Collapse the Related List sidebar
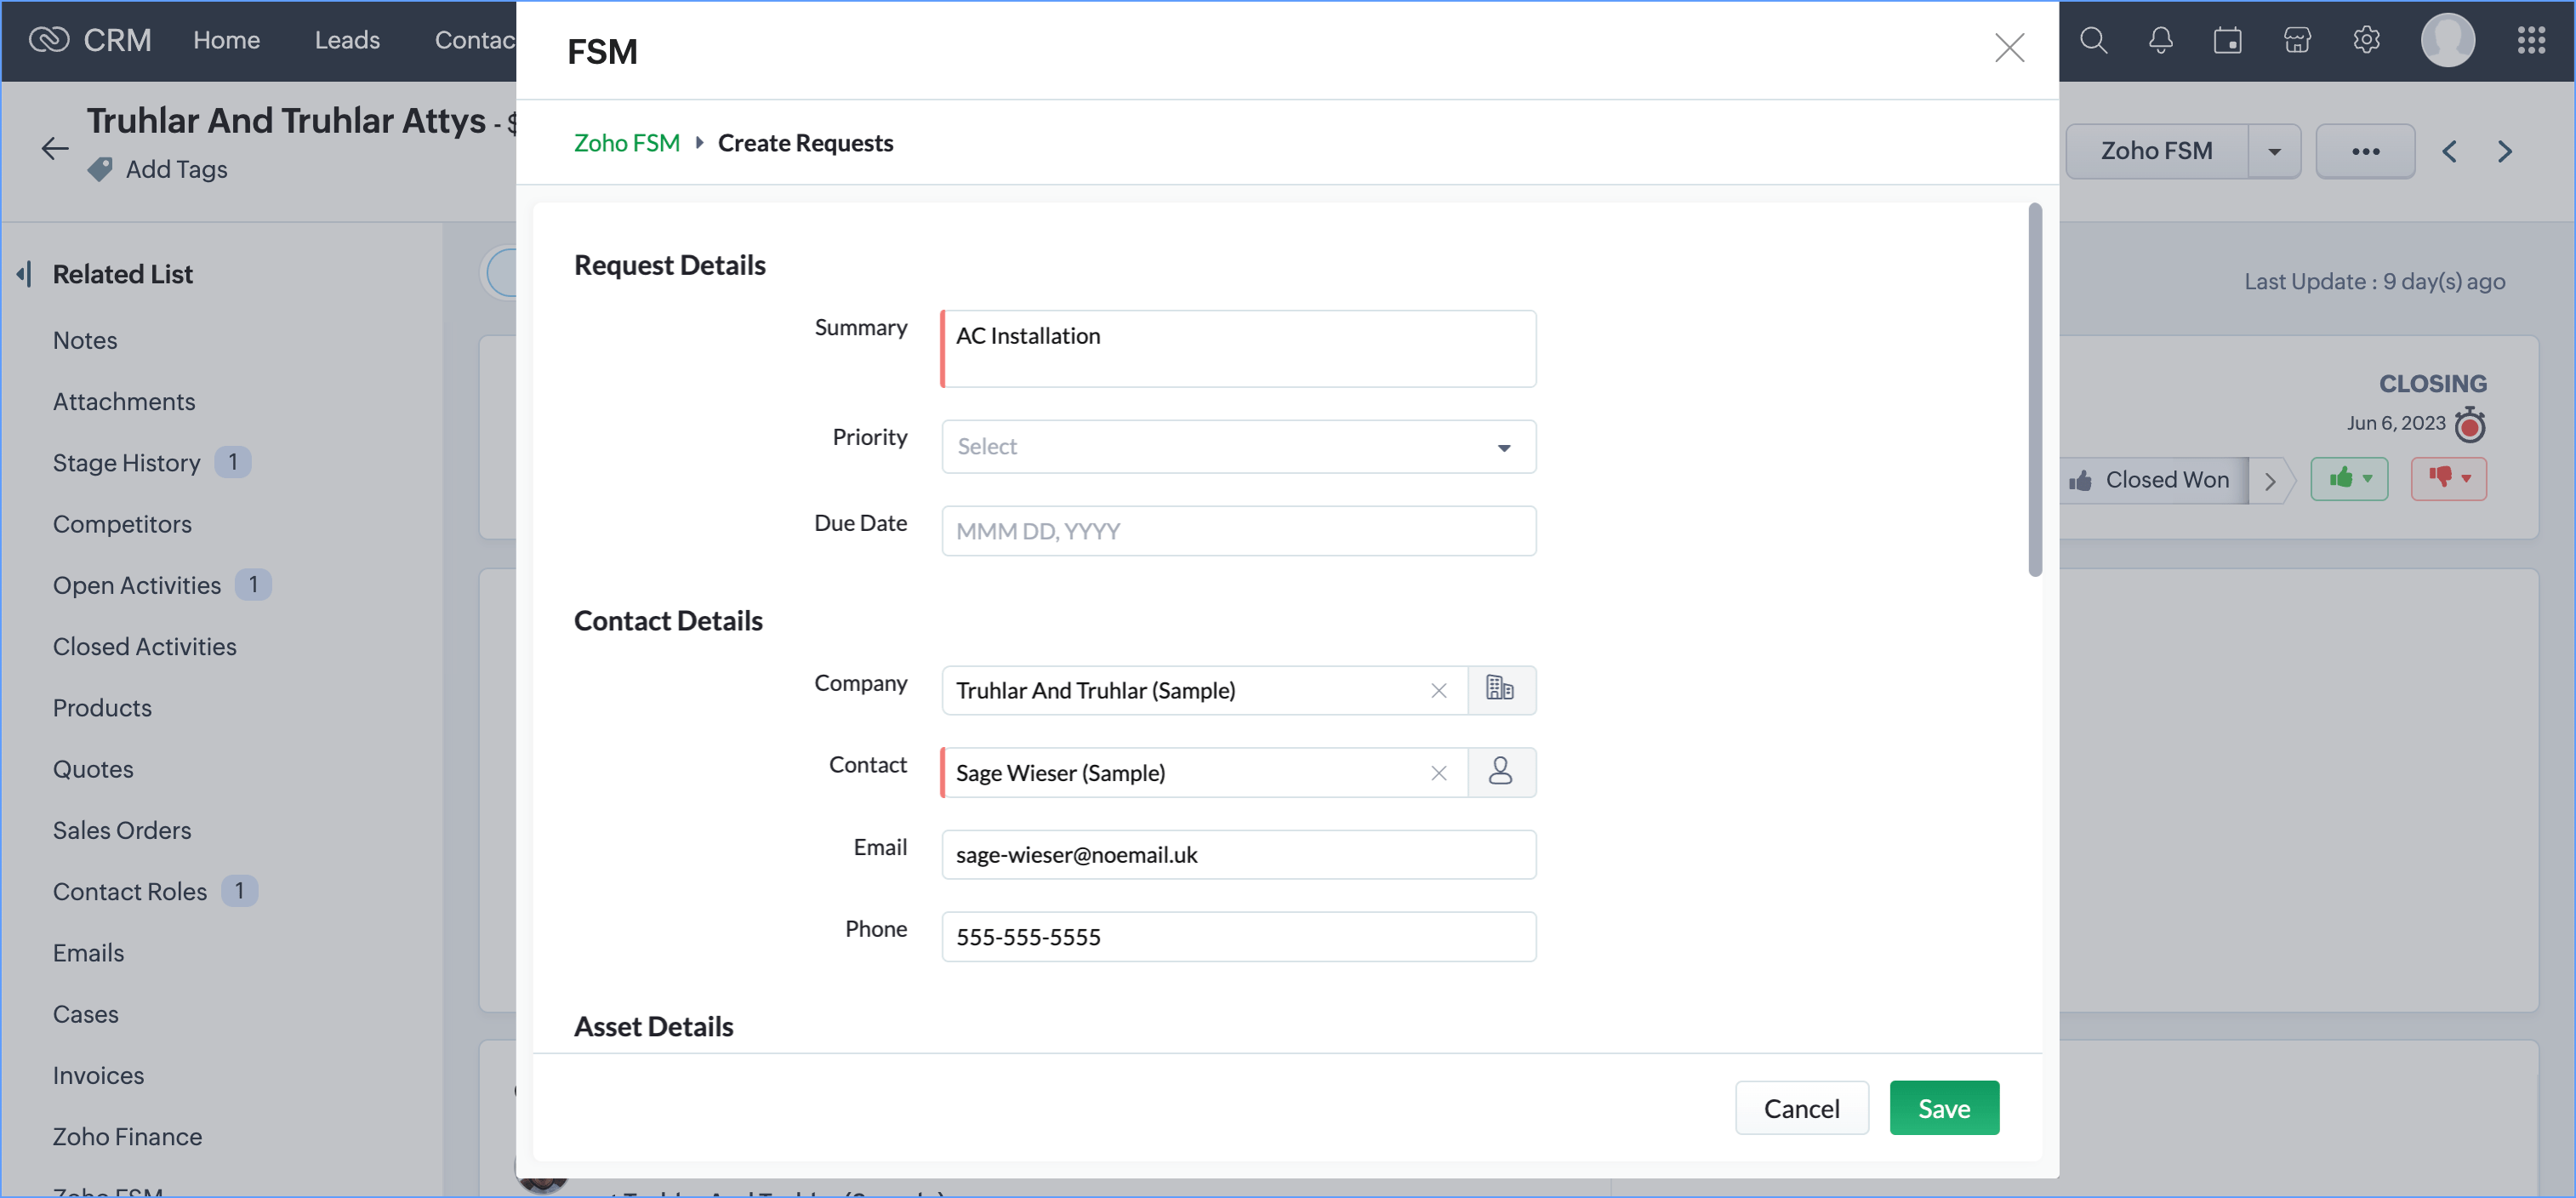2576x1198 pixels. (x=24, y=274)
